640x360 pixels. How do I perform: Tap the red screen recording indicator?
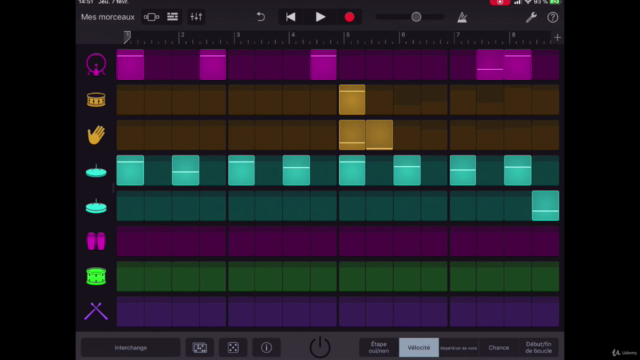tap(500, 2)
